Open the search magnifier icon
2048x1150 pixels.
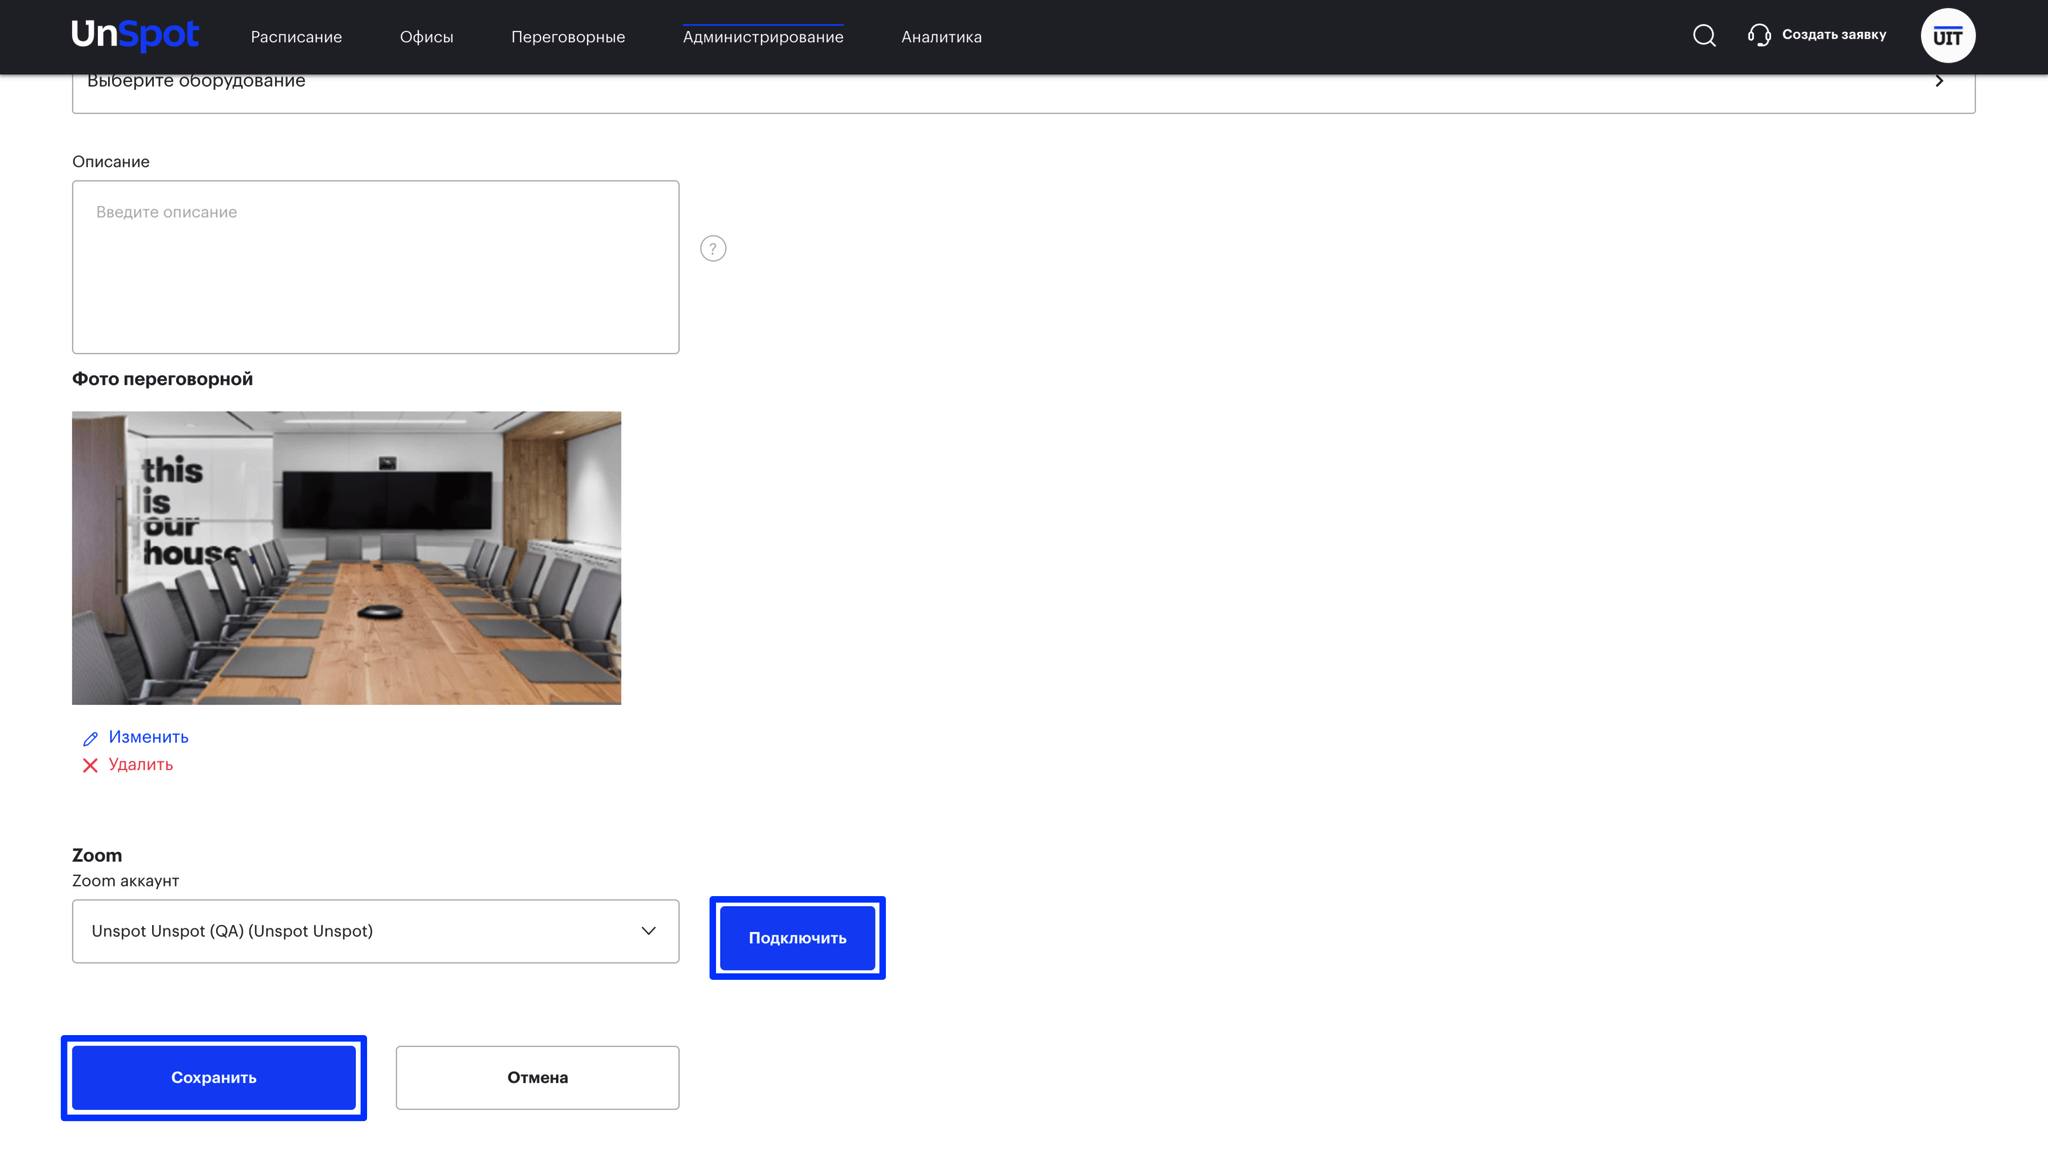(1704, 36)
